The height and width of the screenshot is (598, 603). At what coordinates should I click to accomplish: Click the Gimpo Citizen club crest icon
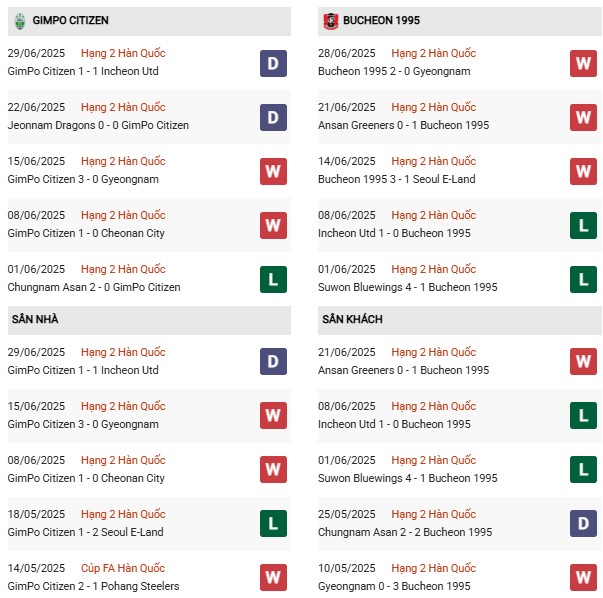coord(20,21)
